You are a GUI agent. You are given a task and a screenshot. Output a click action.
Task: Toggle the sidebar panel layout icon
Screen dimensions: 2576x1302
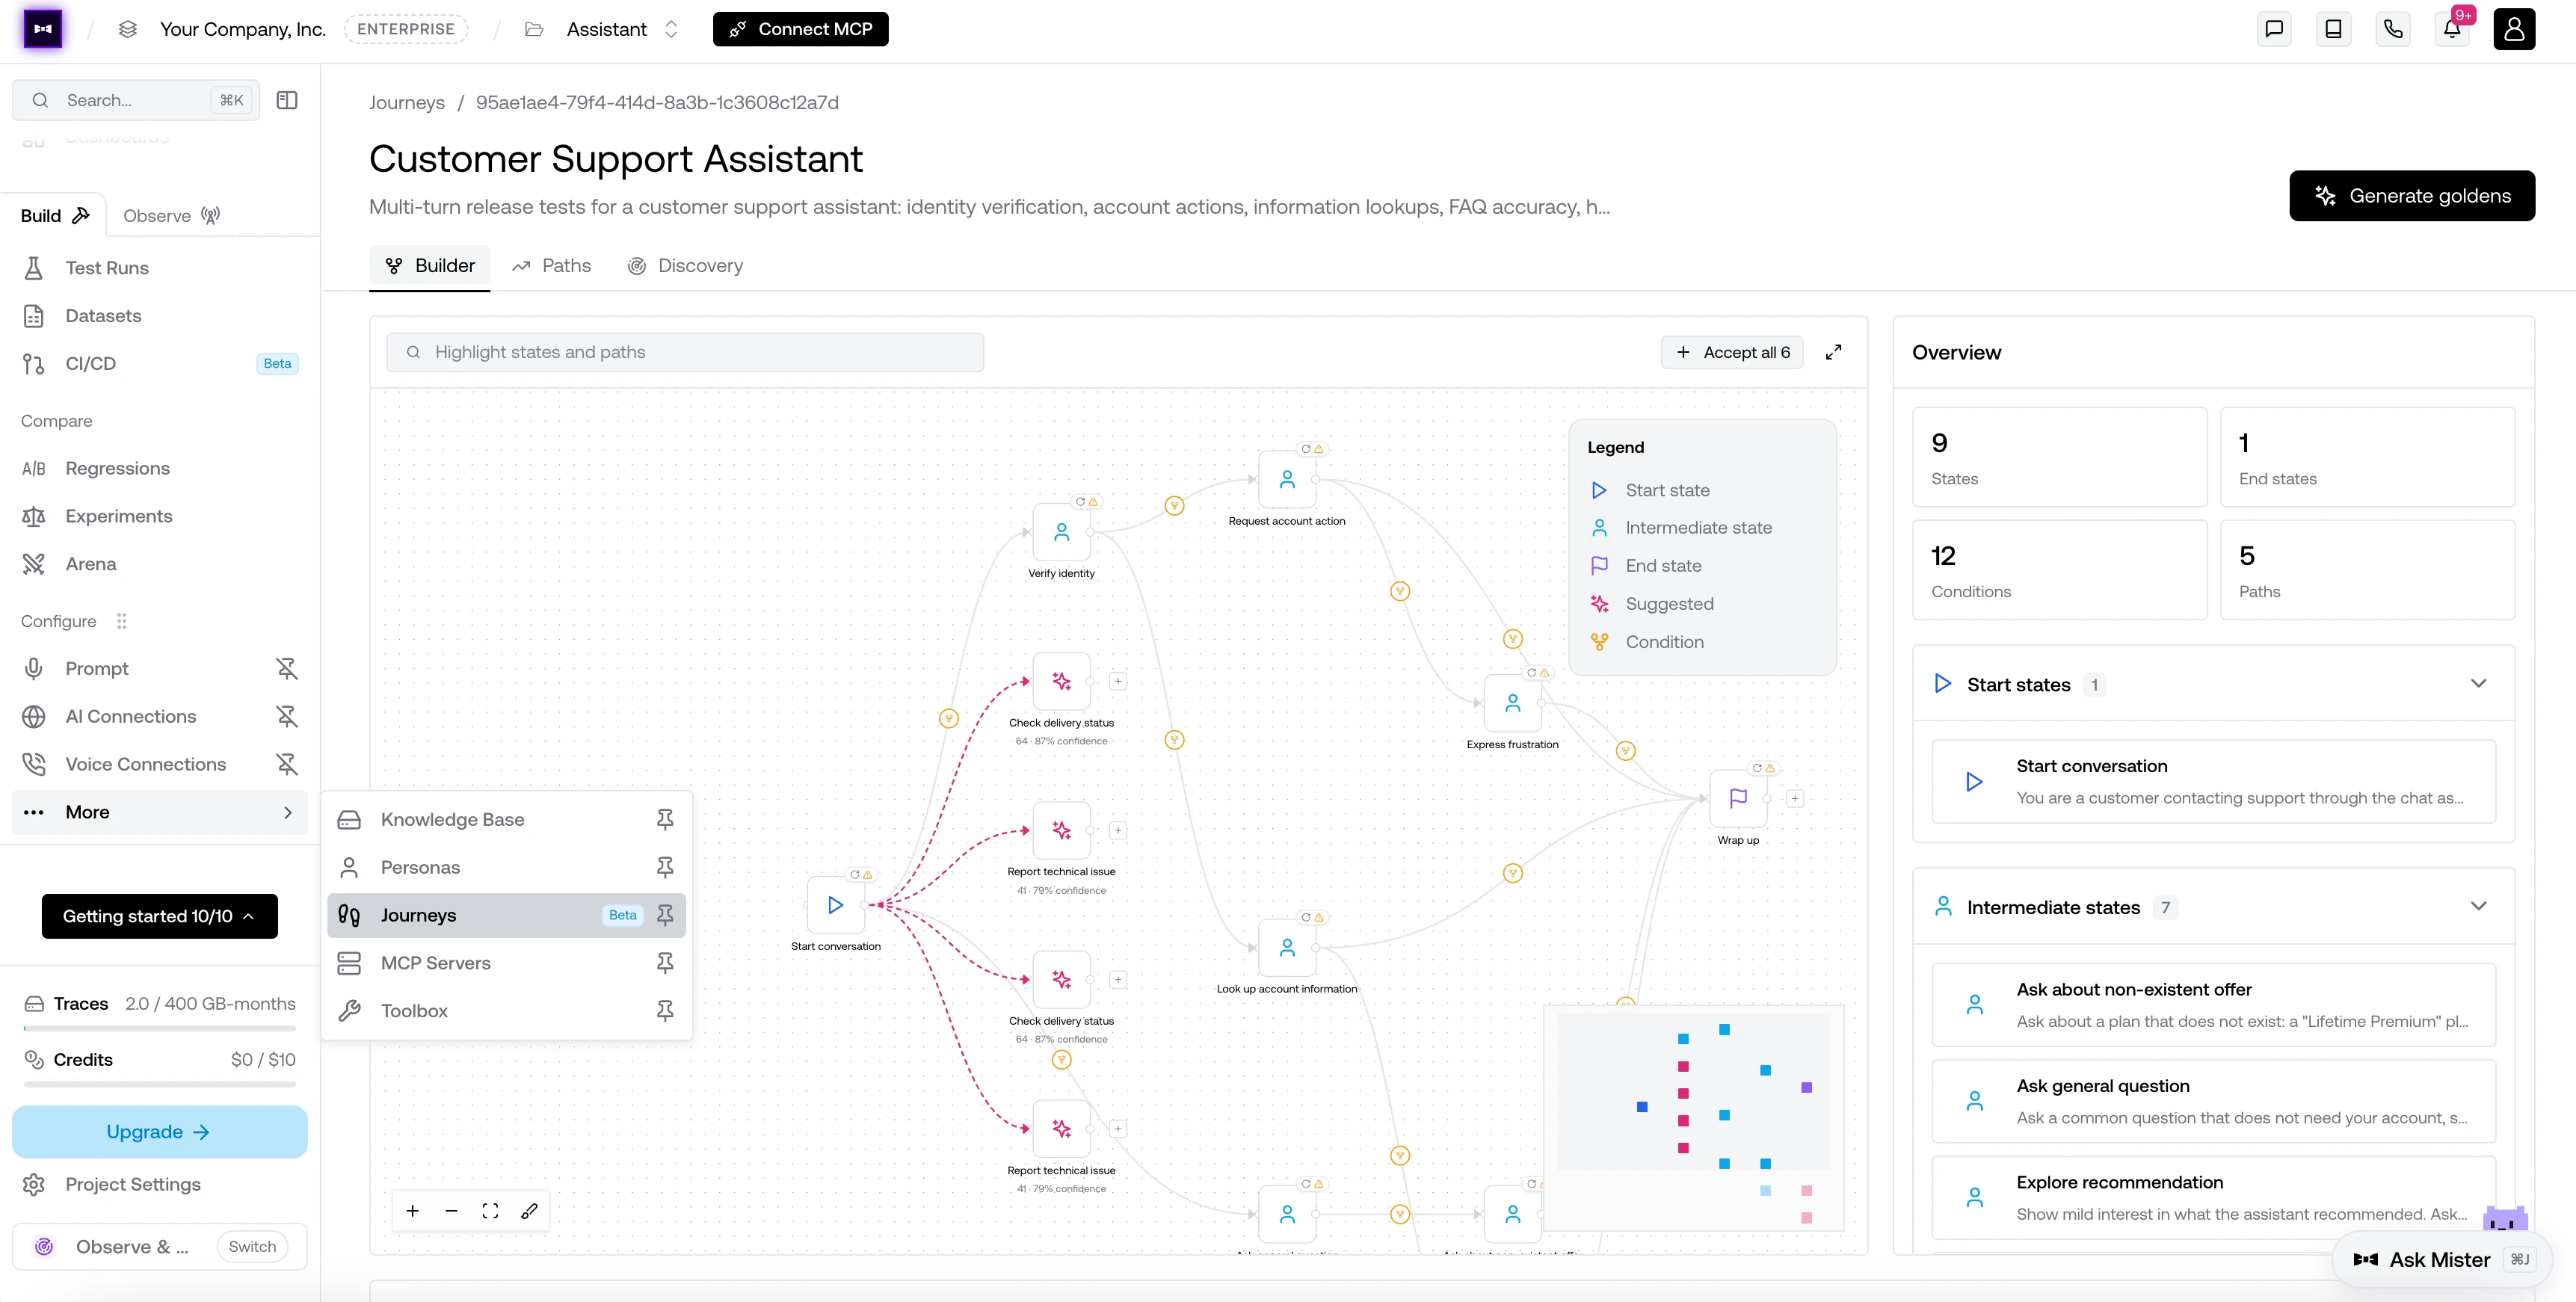click(287, 100)
